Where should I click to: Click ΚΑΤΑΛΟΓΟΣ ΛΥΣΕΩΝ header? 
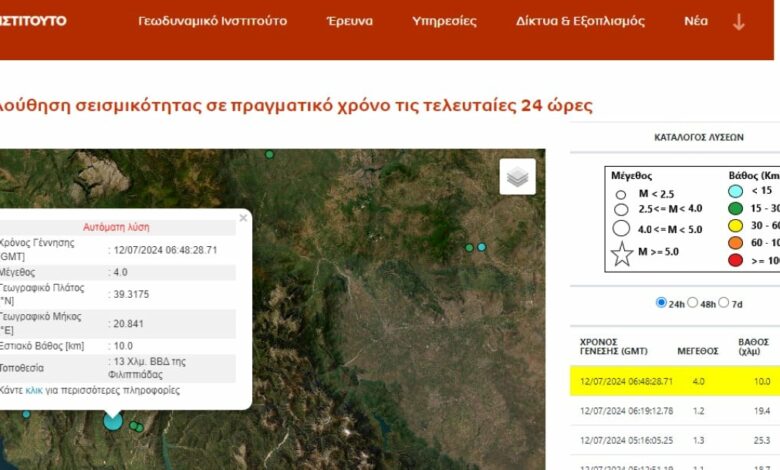[x=699, y=137]
